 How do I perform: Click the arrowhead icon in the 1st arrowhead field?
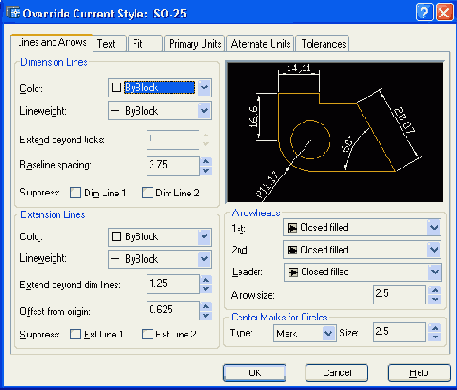[292, 228]
